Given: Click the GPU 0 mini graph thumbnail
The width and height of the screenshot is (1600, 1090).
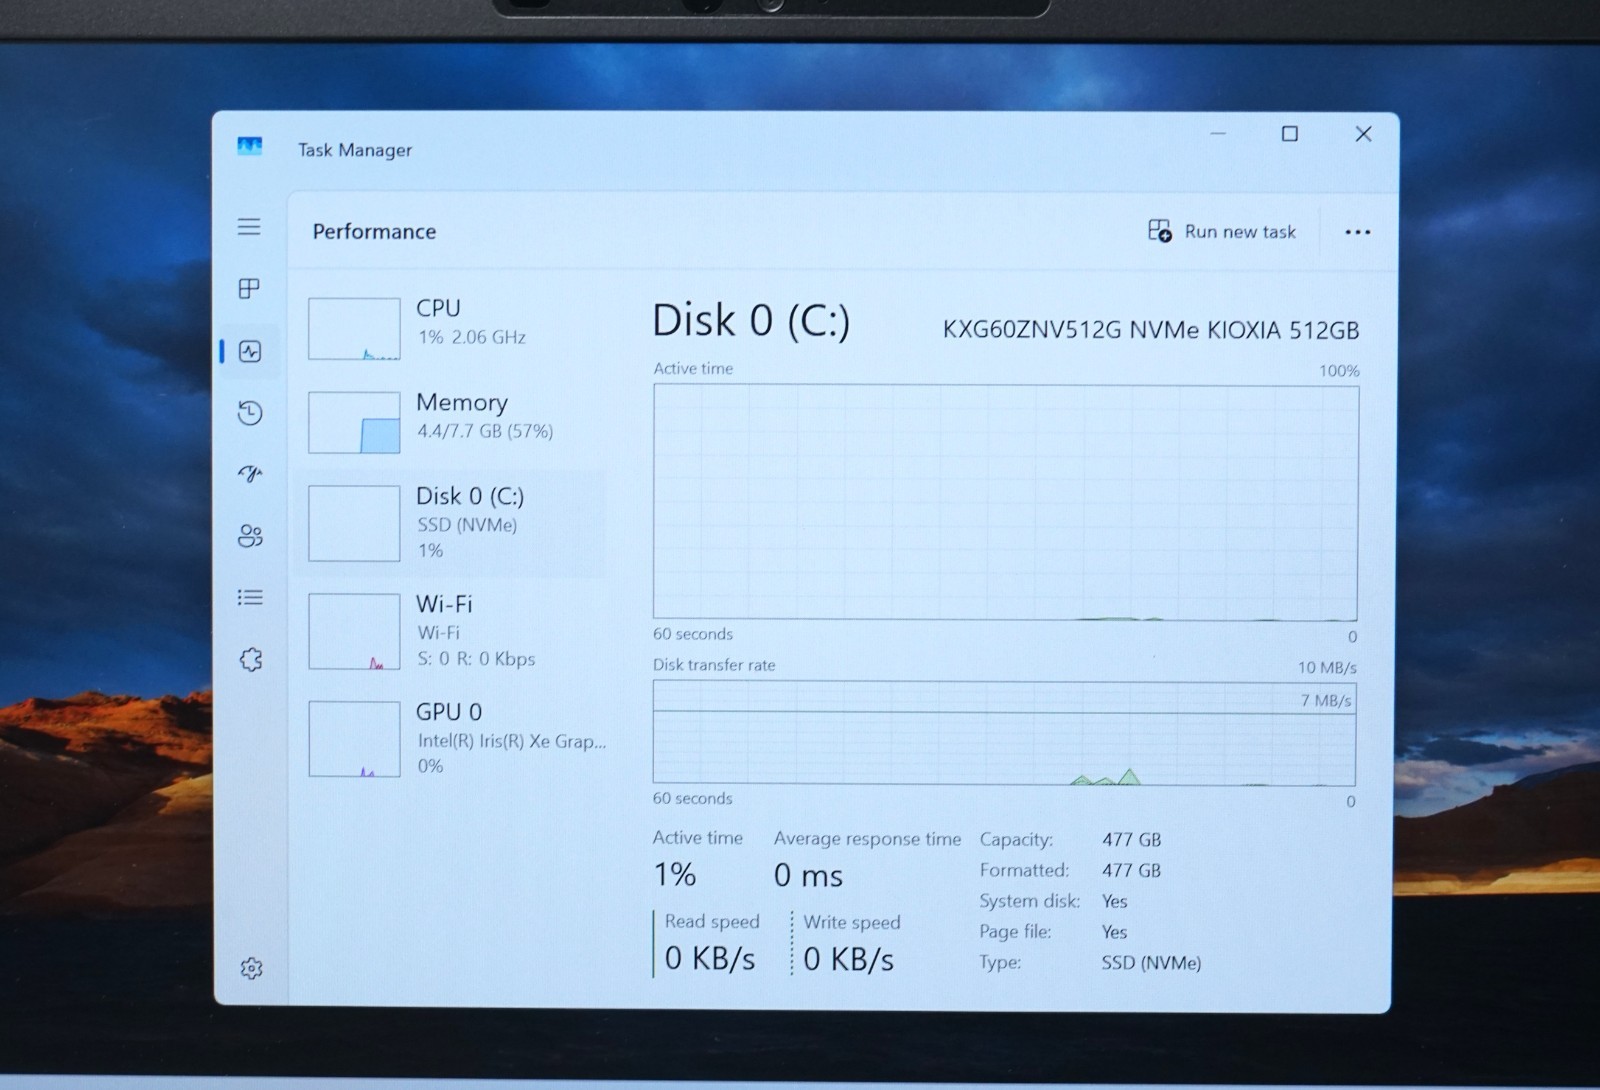Looking at the screenshot, I should (x=354, y=739).
